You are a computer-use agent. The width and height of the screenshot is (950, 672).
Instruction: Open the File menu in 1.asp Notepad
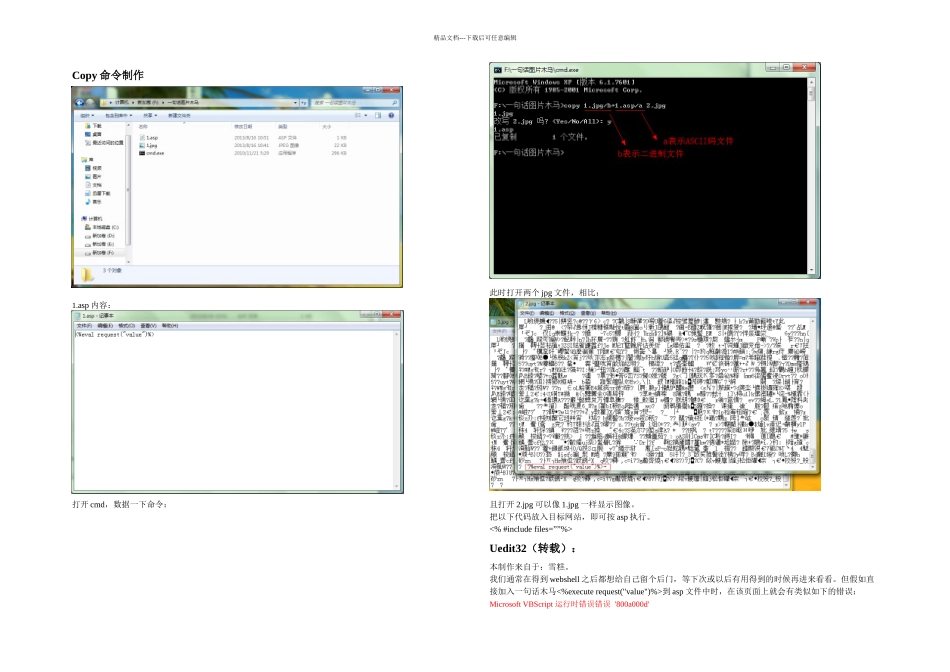[84, 326]
